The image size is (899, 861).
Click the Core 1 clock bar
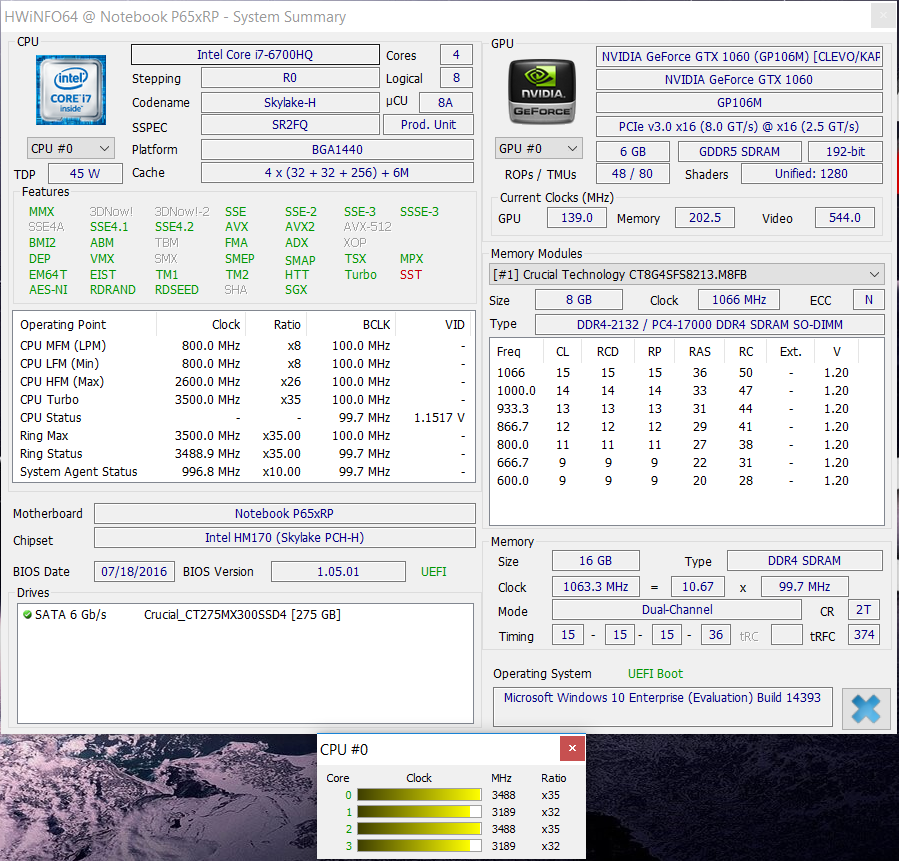click(419, 812)
